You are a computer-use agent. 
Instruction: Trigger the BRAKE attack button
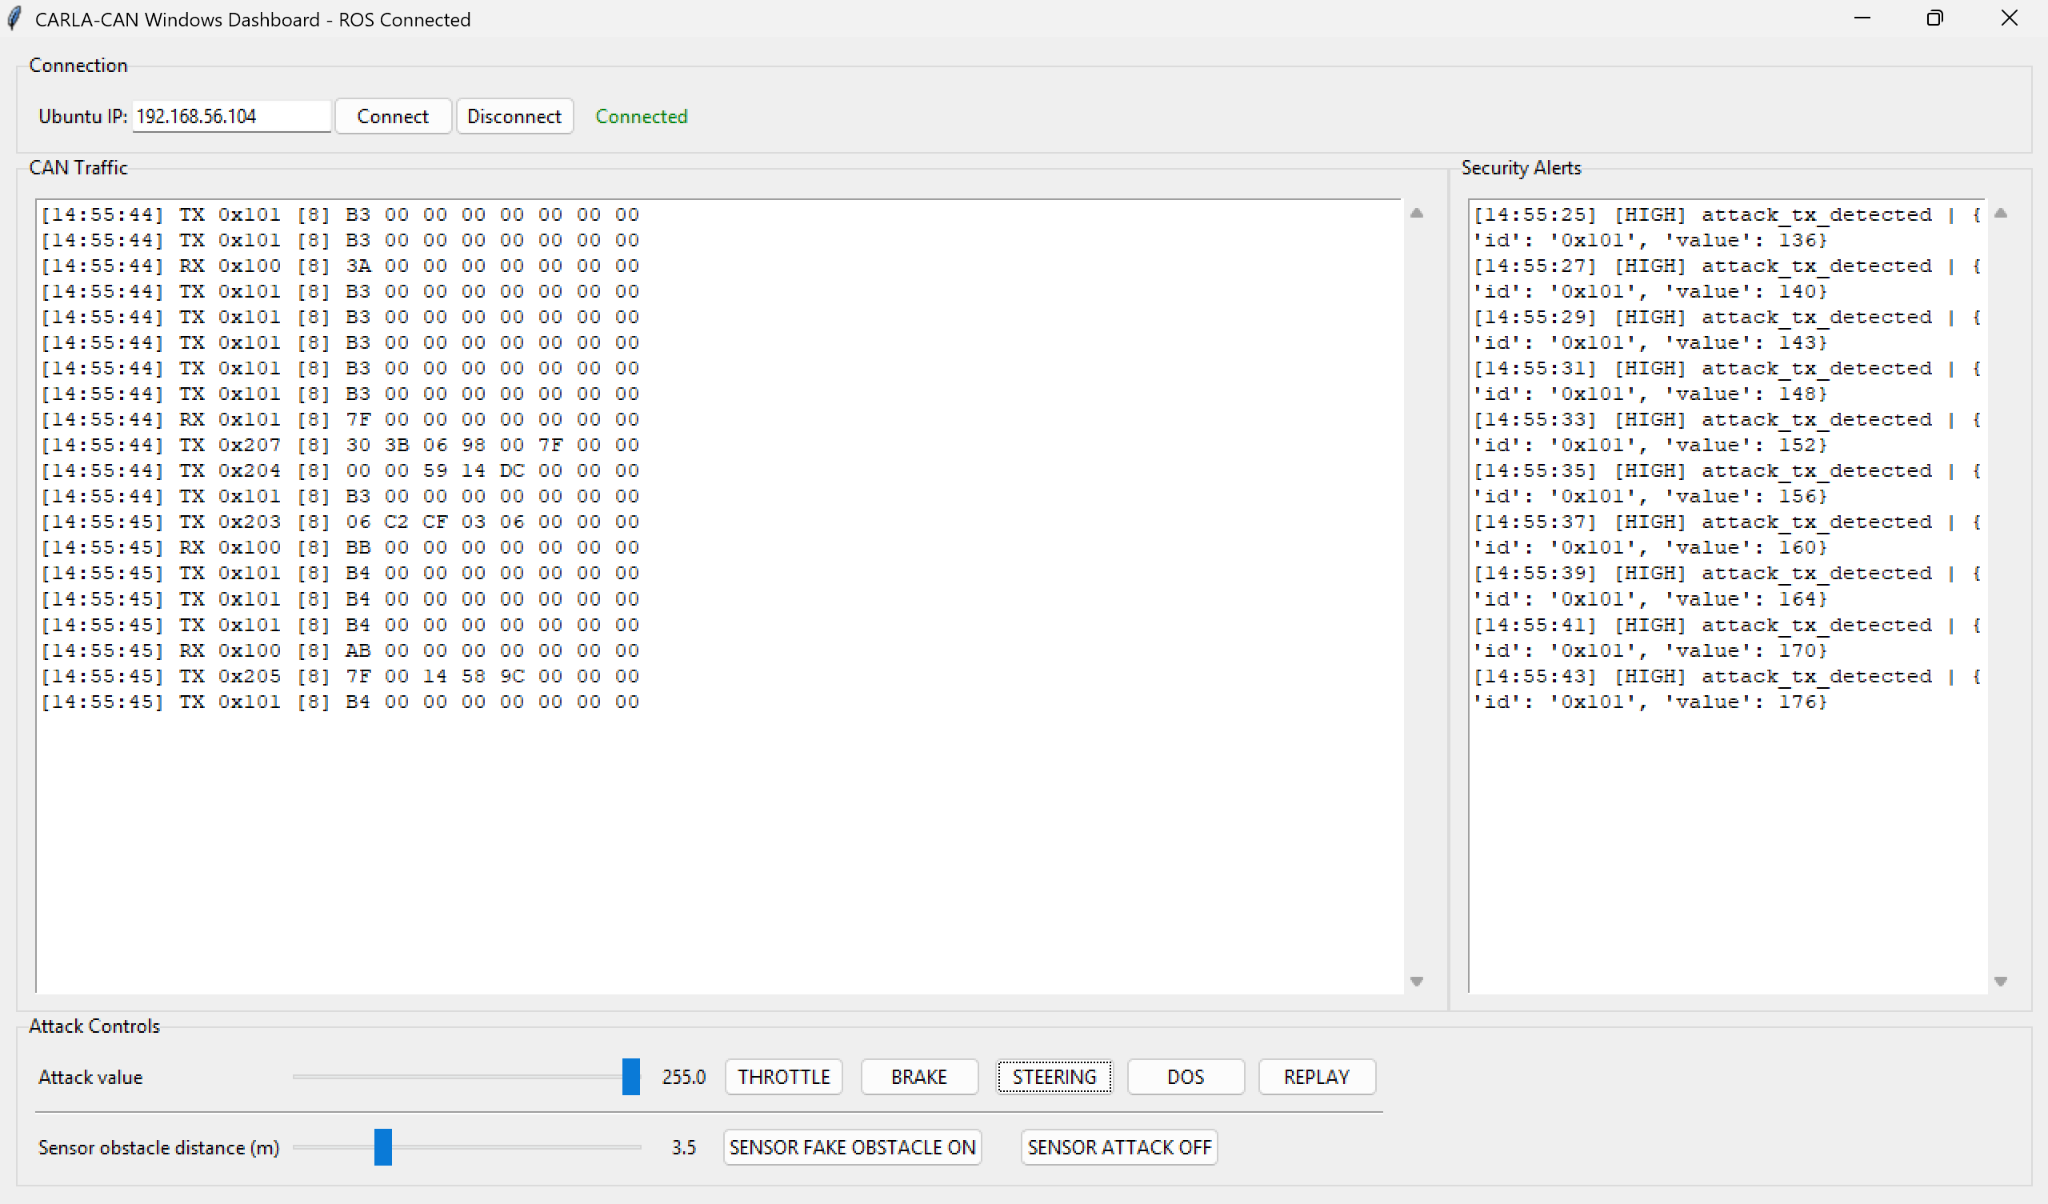click(918, 1077)
